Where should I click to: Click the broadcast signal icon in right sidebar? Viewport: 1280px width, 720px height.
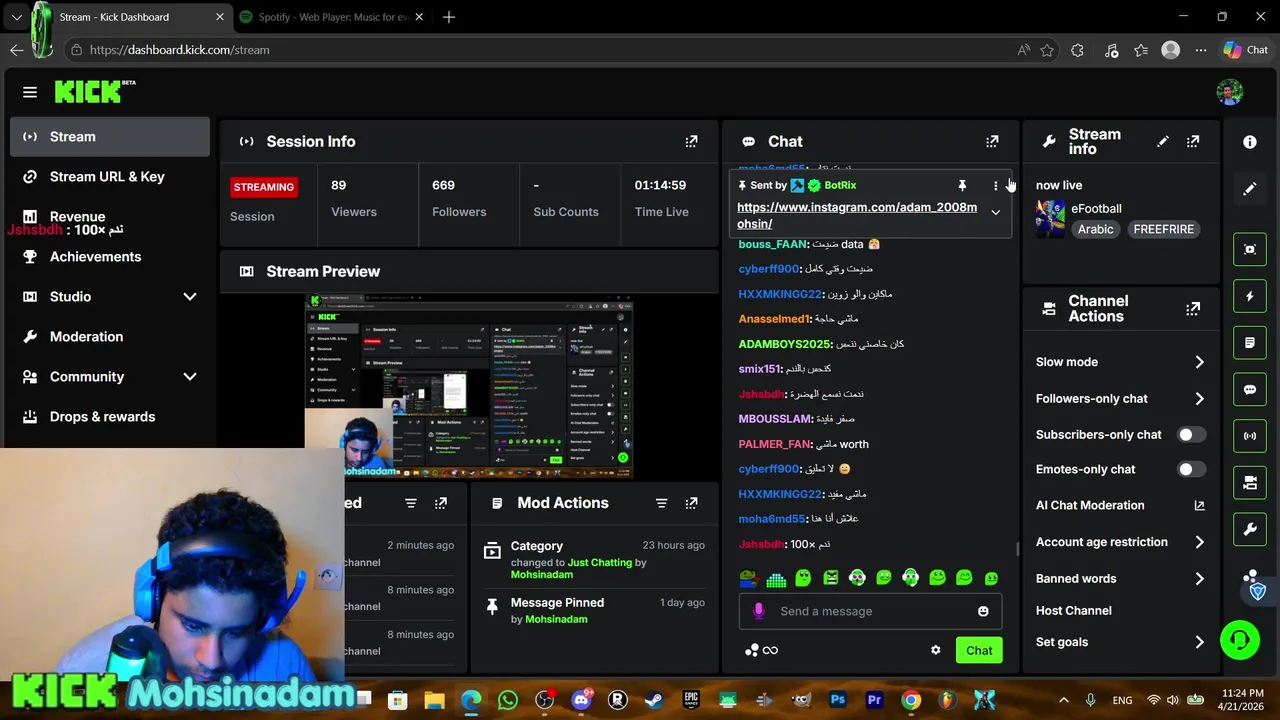(1250, 436)
